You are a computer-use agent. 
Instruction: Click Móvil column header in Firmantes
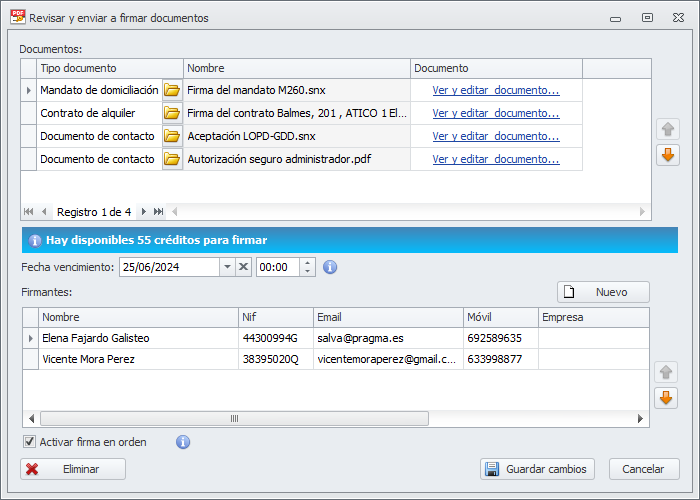pos(501,317)
